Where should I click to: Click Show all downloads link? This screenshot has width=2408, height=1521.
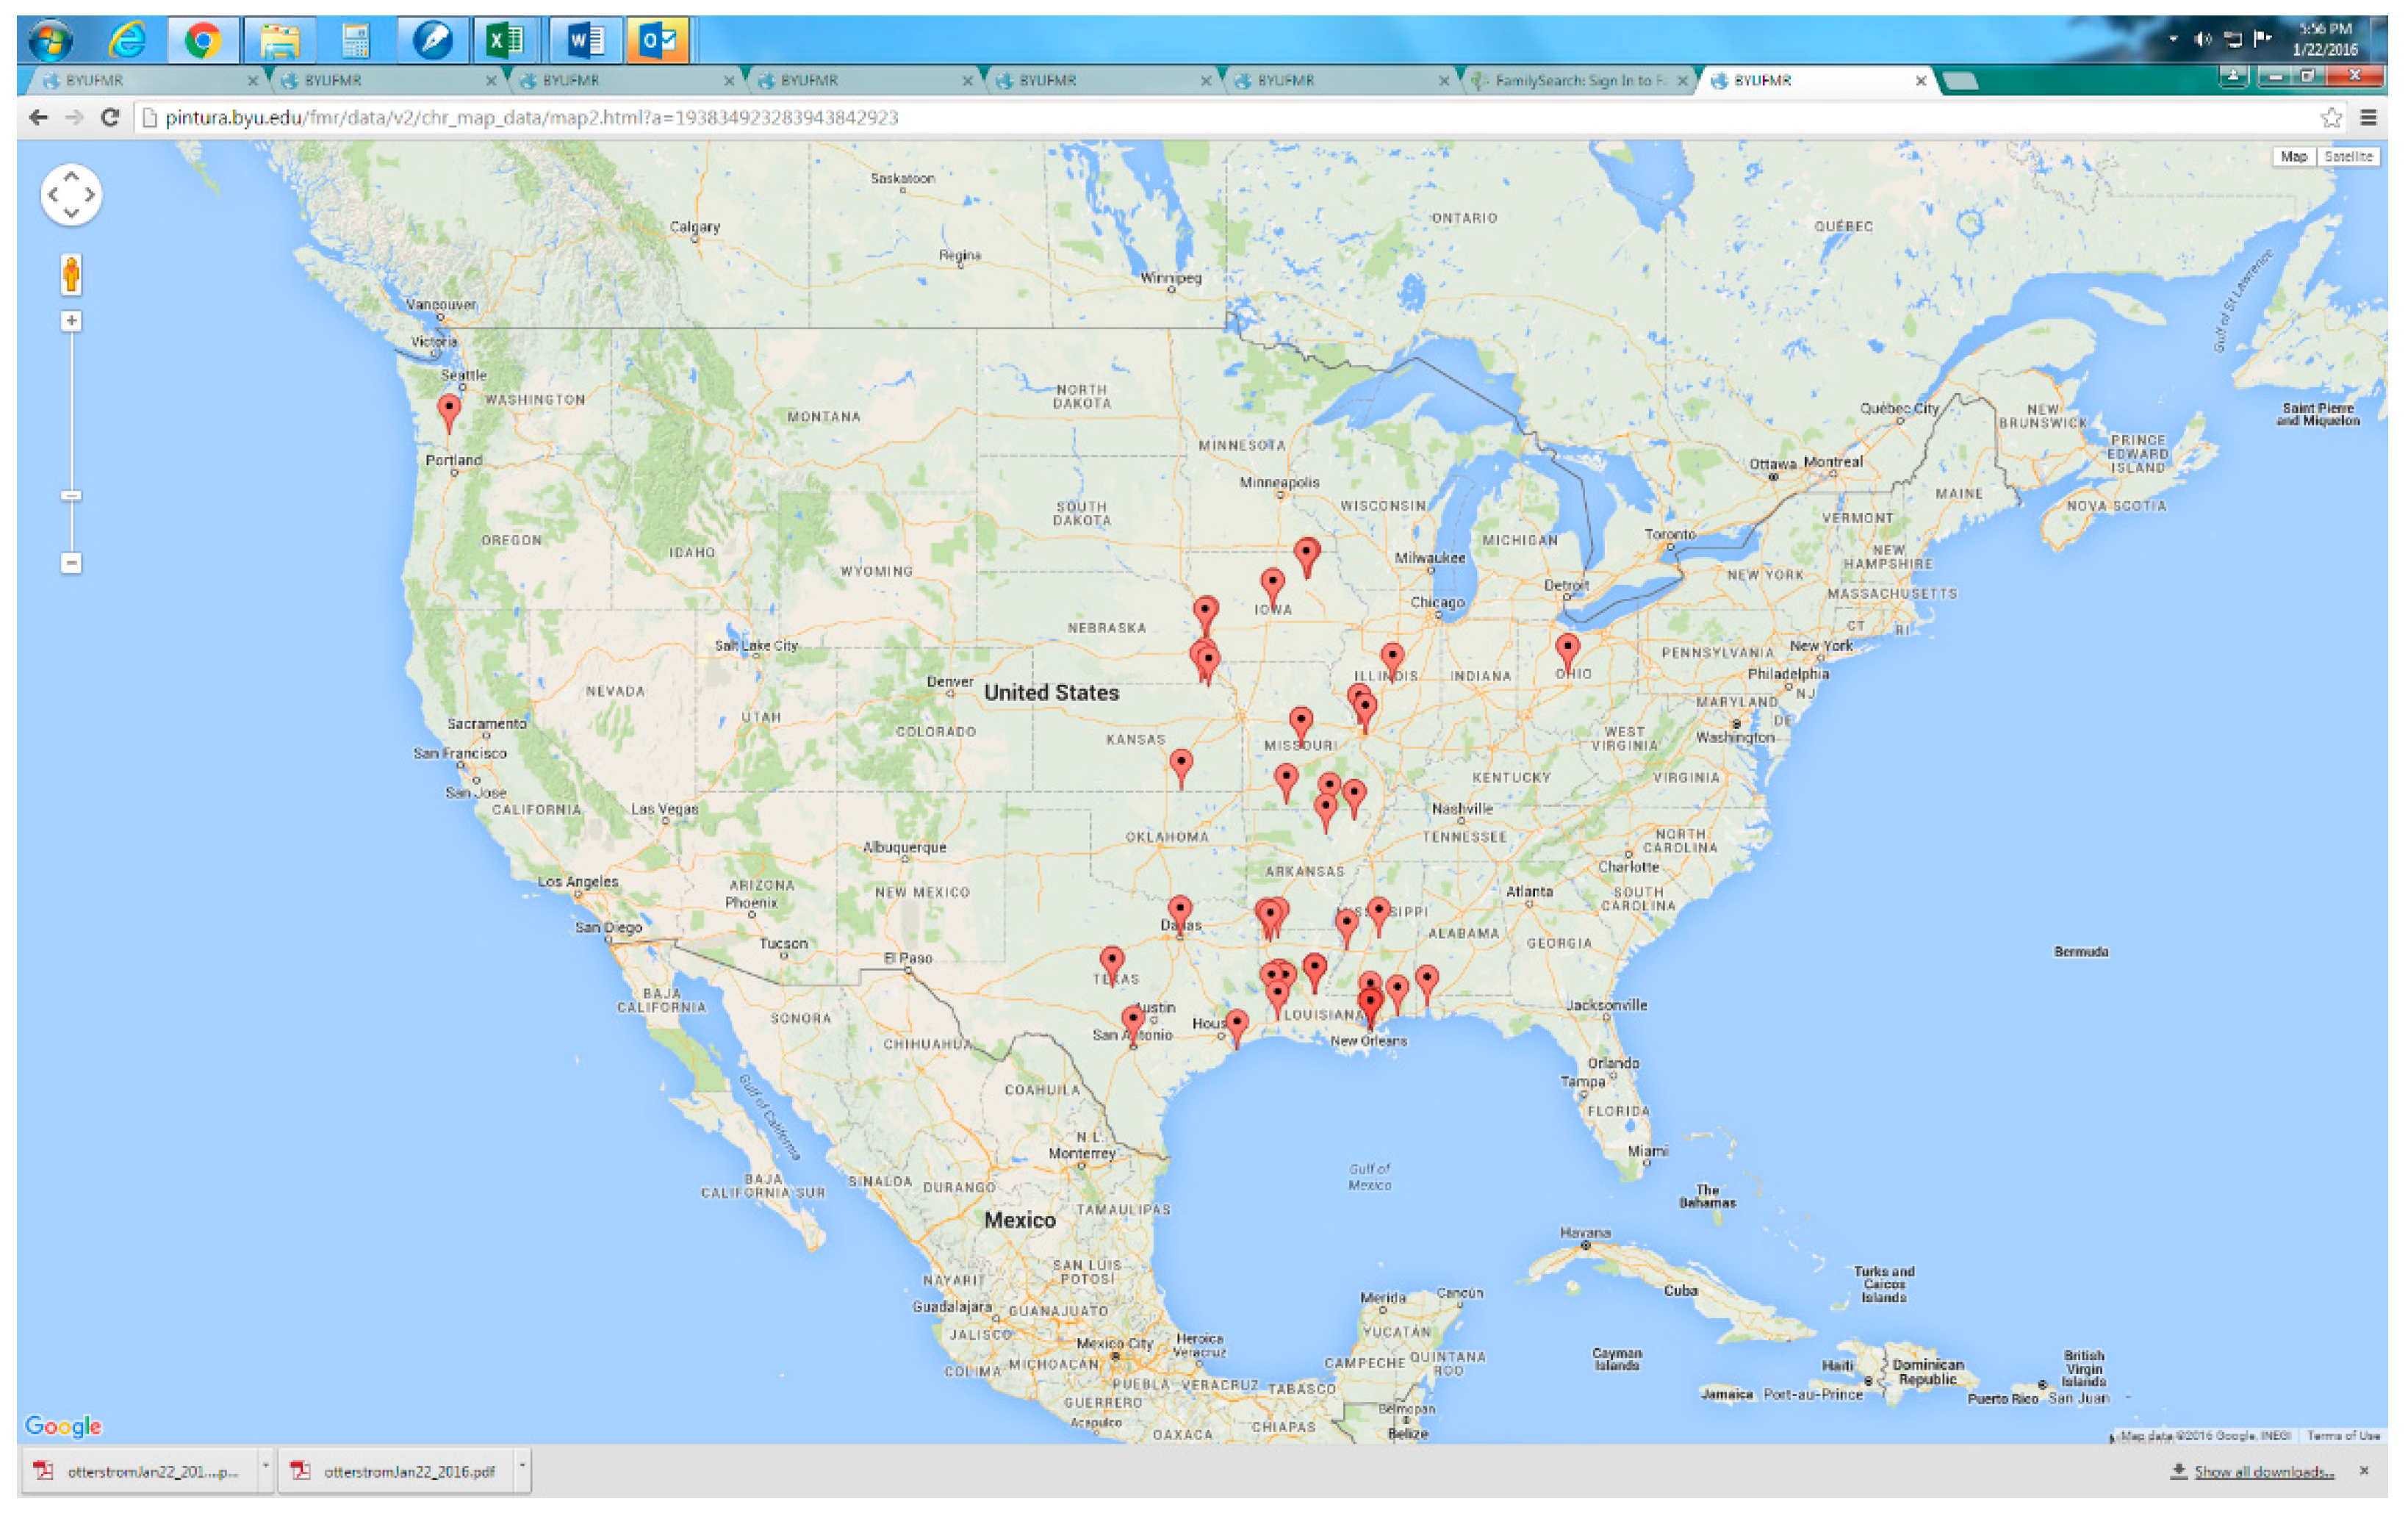2264,1472
